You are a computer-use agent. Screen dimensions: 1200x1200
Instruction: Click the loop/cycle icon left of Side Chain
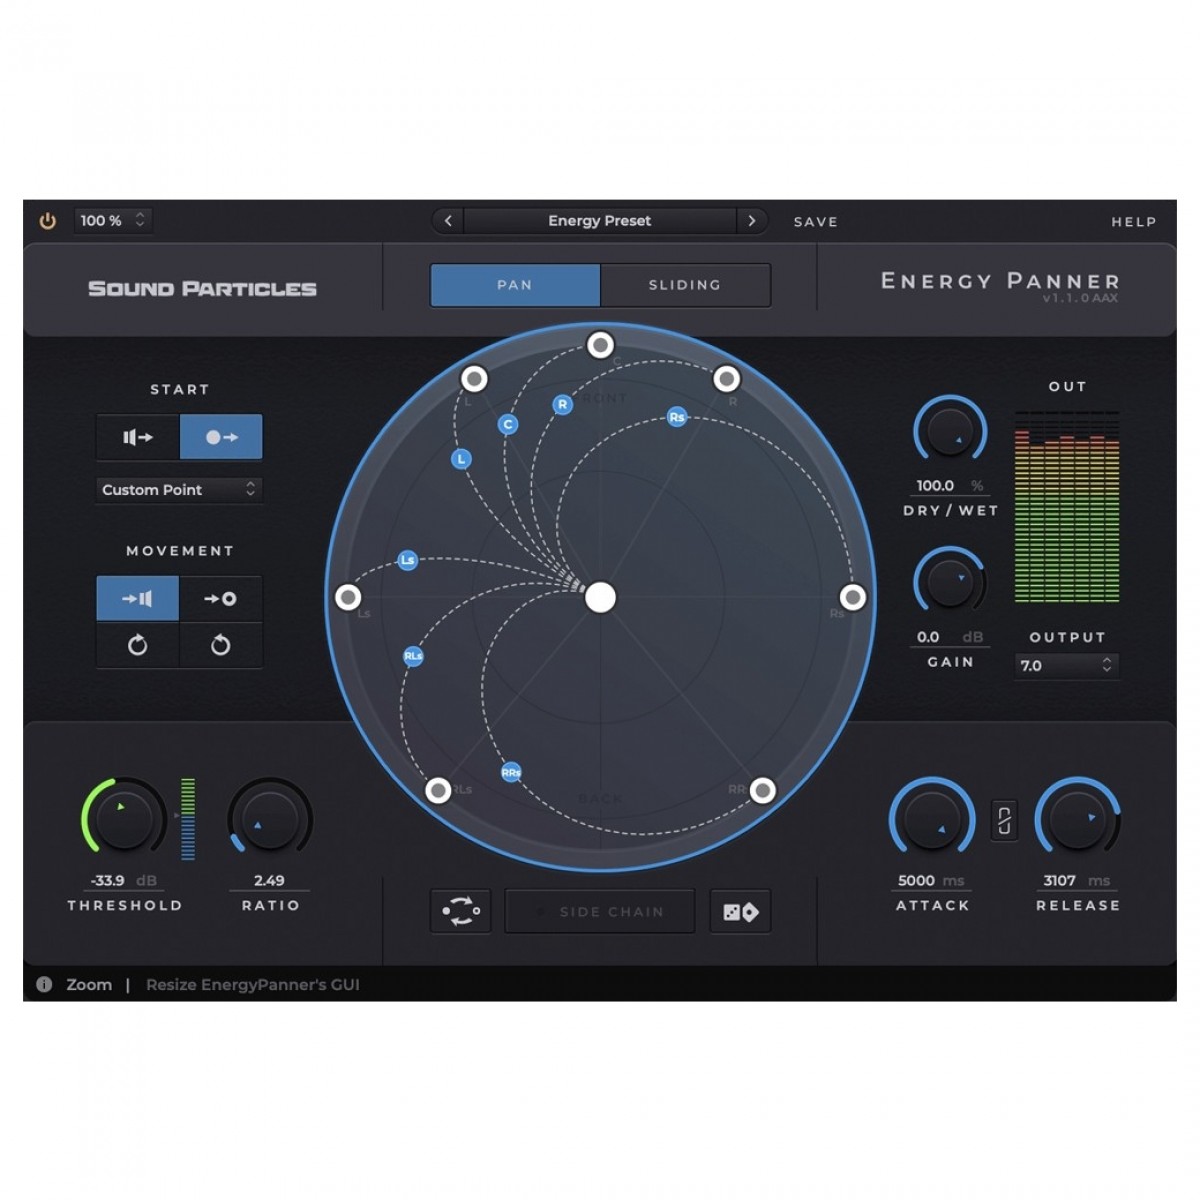tap(461, 912)
